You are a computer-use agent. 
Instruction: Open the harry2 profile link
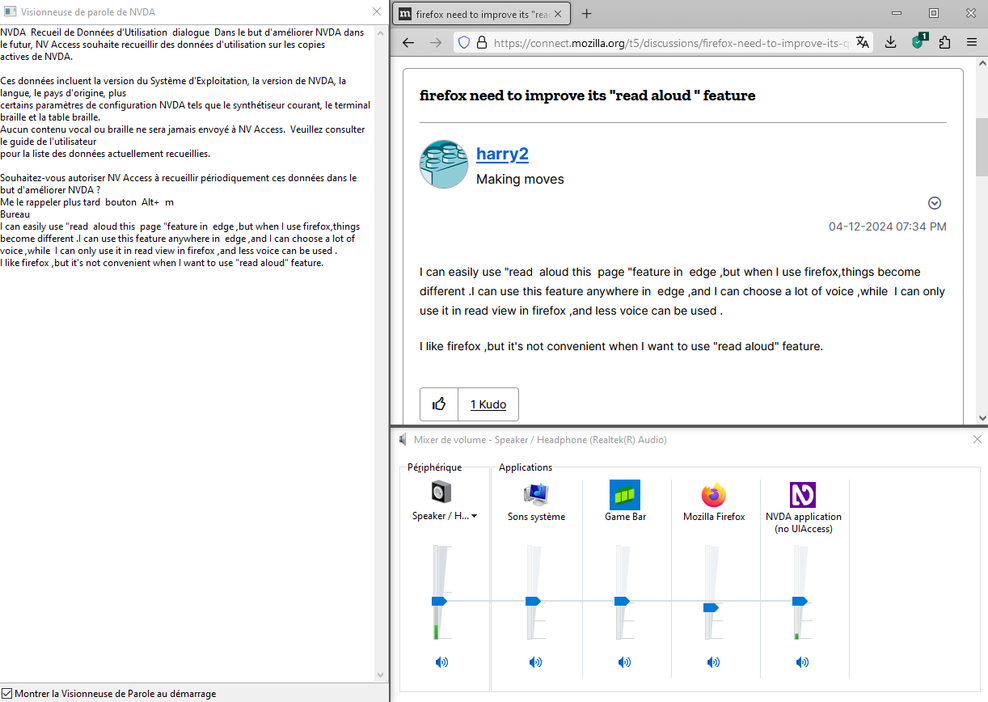click(502, 154)
